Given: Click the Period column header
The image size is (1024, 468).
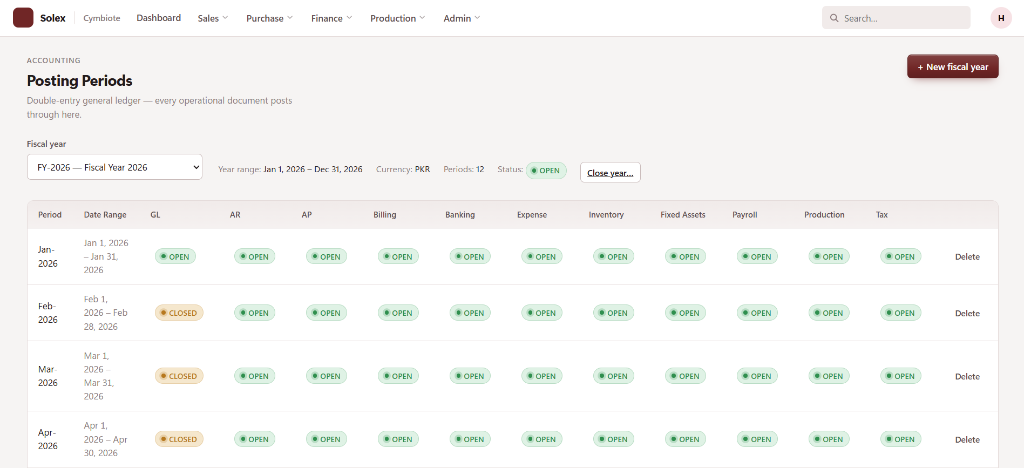Looking at the screenshot, I should (50, 215).
